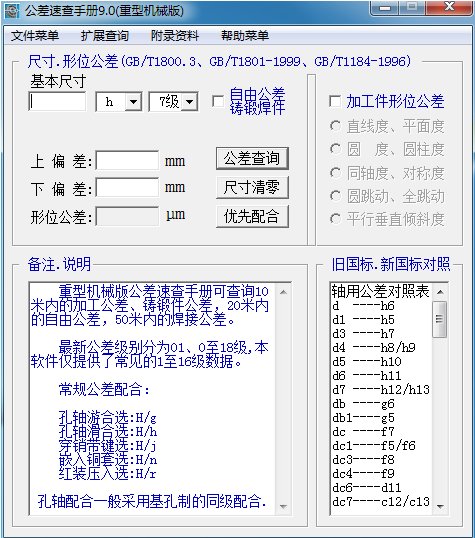Click text line 常规公差配合:
Screen dimensions: 475x538
[x=104, y=389]
